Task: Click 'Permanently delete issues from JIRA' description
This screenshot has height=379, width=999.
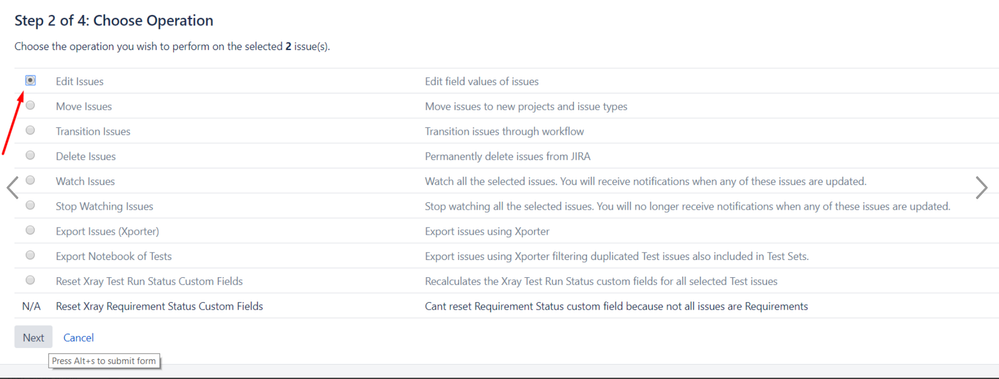Action: (507, 156)
